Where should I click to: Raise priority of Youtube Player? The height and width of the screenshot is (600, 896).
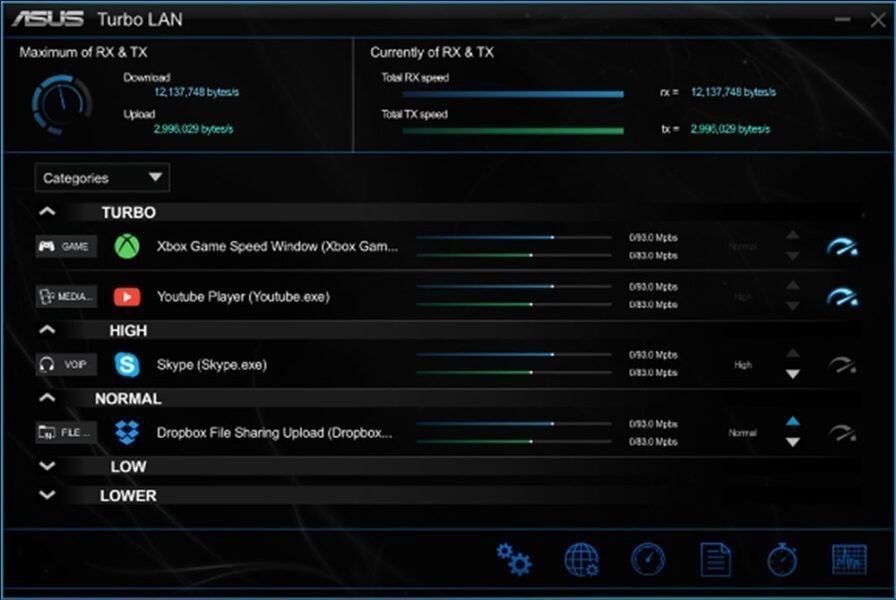[x=793, y=285]
